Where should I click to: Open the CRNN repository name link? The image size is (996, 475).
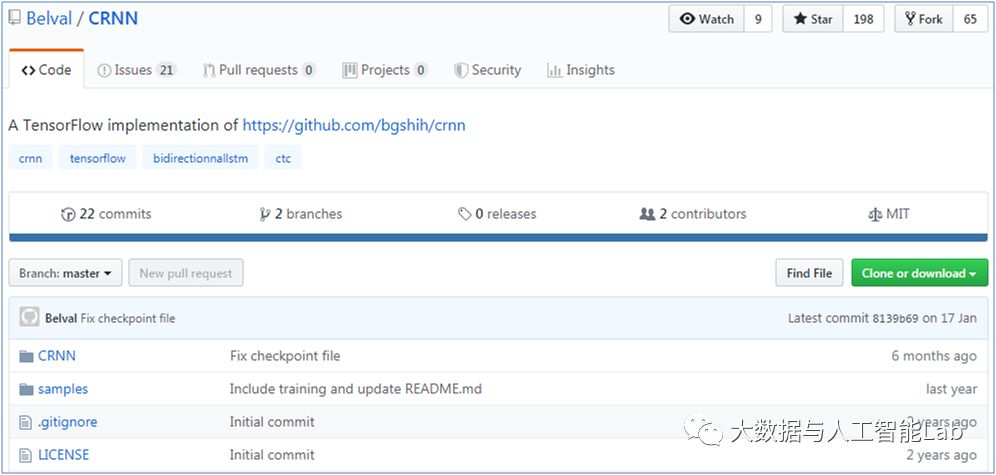point(112,18)
